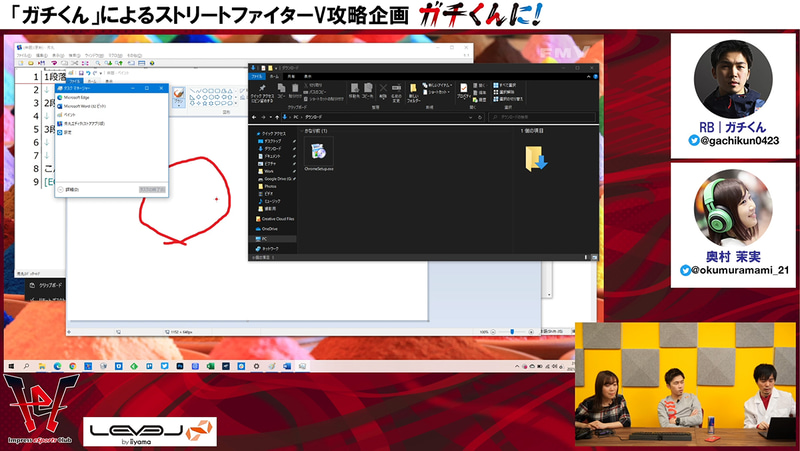Open the New item dropdown in Explorer
The width and height of the screenshot is (800, 451).
436,85
